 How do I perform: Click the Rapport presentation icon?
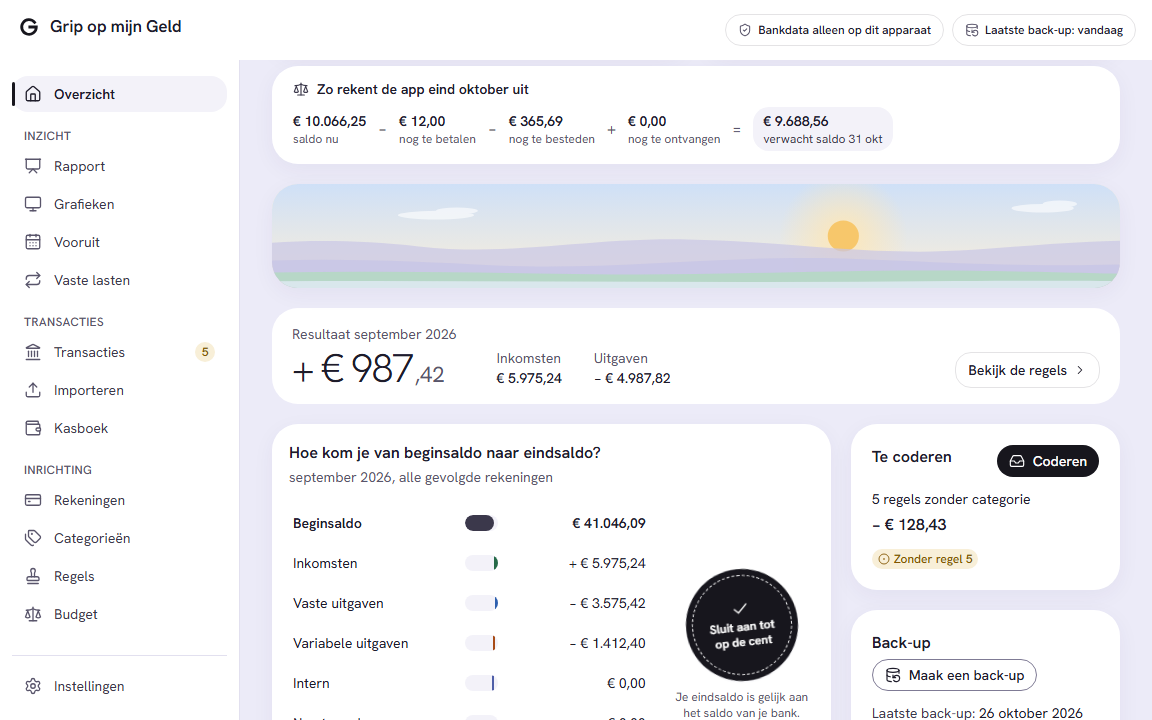pos(33,166)
